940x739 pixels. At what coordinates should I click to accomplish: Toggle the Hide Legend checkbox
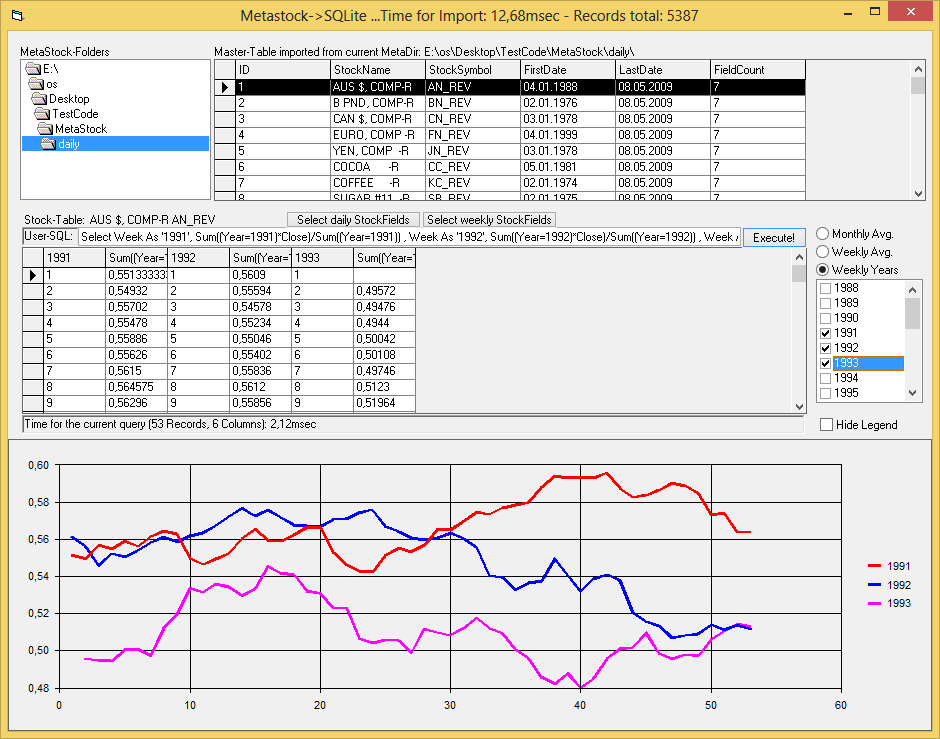click(x=826, y=425)
